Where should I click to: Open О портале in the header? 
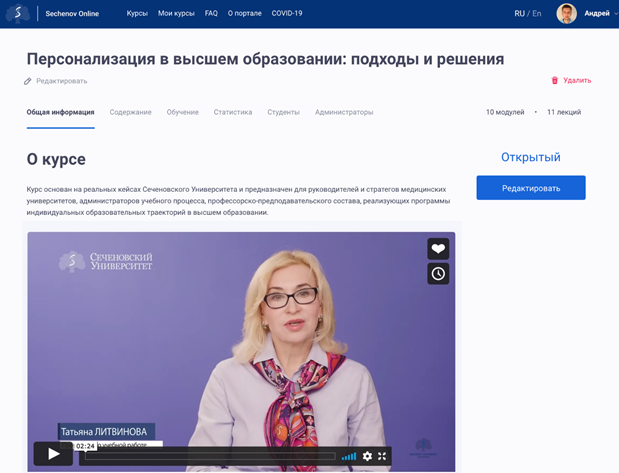pyautogui.click(x=244, y=13)
